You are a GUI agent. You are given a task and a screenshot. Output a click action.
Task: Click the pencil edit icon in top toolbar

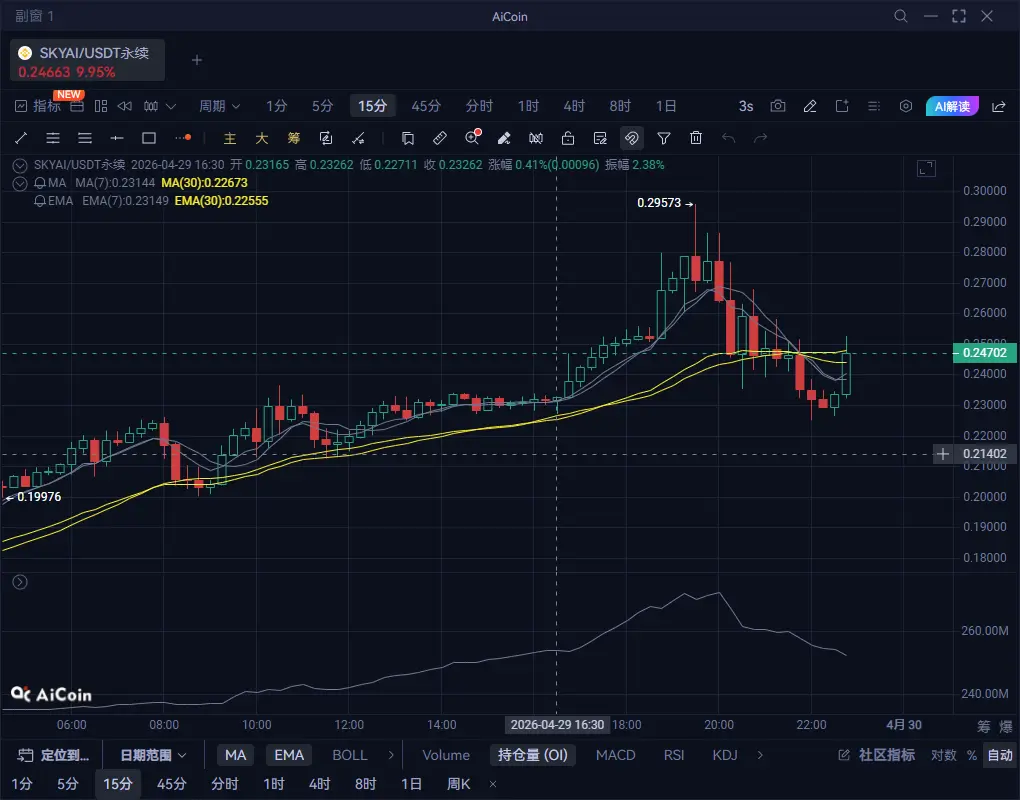coord(810,106)
